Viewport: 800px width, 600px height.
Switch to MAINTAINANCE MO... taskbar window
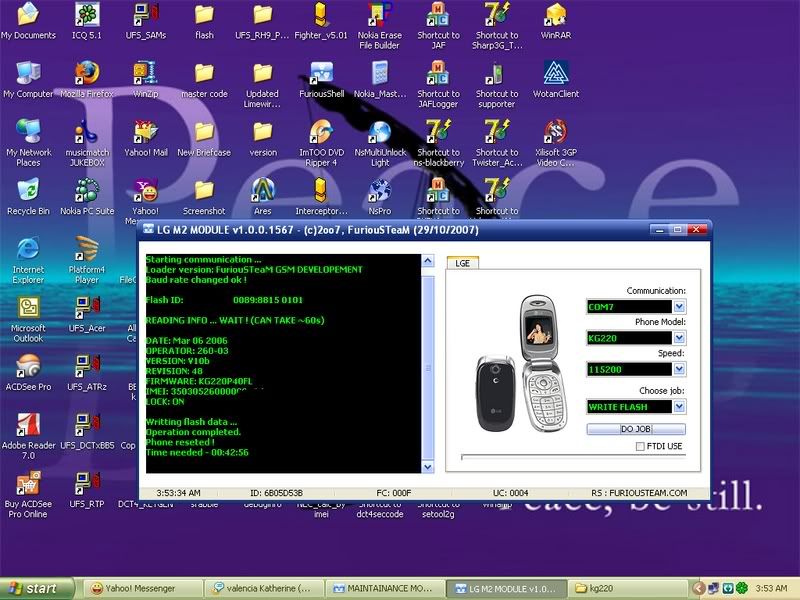[x=385, y=588]
